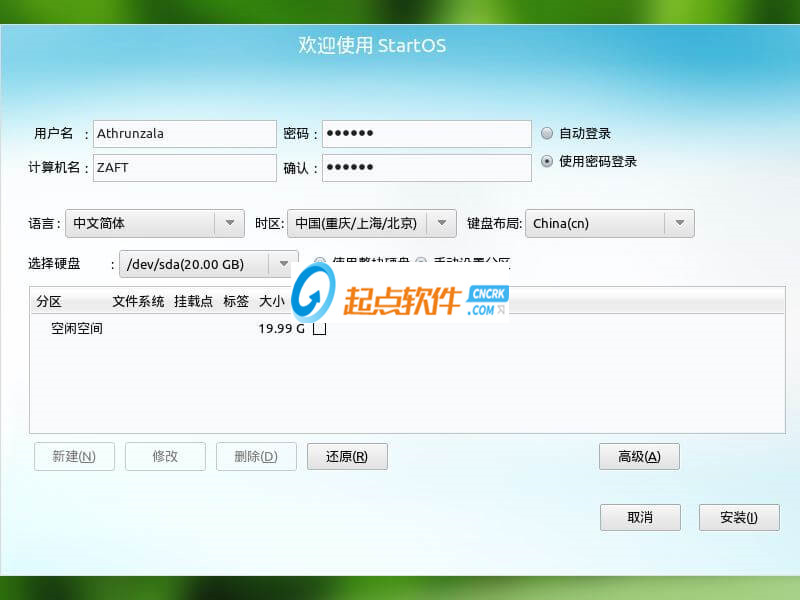
Task: Cancel installation with 取消 button
Action: click(x=640, y=517)
